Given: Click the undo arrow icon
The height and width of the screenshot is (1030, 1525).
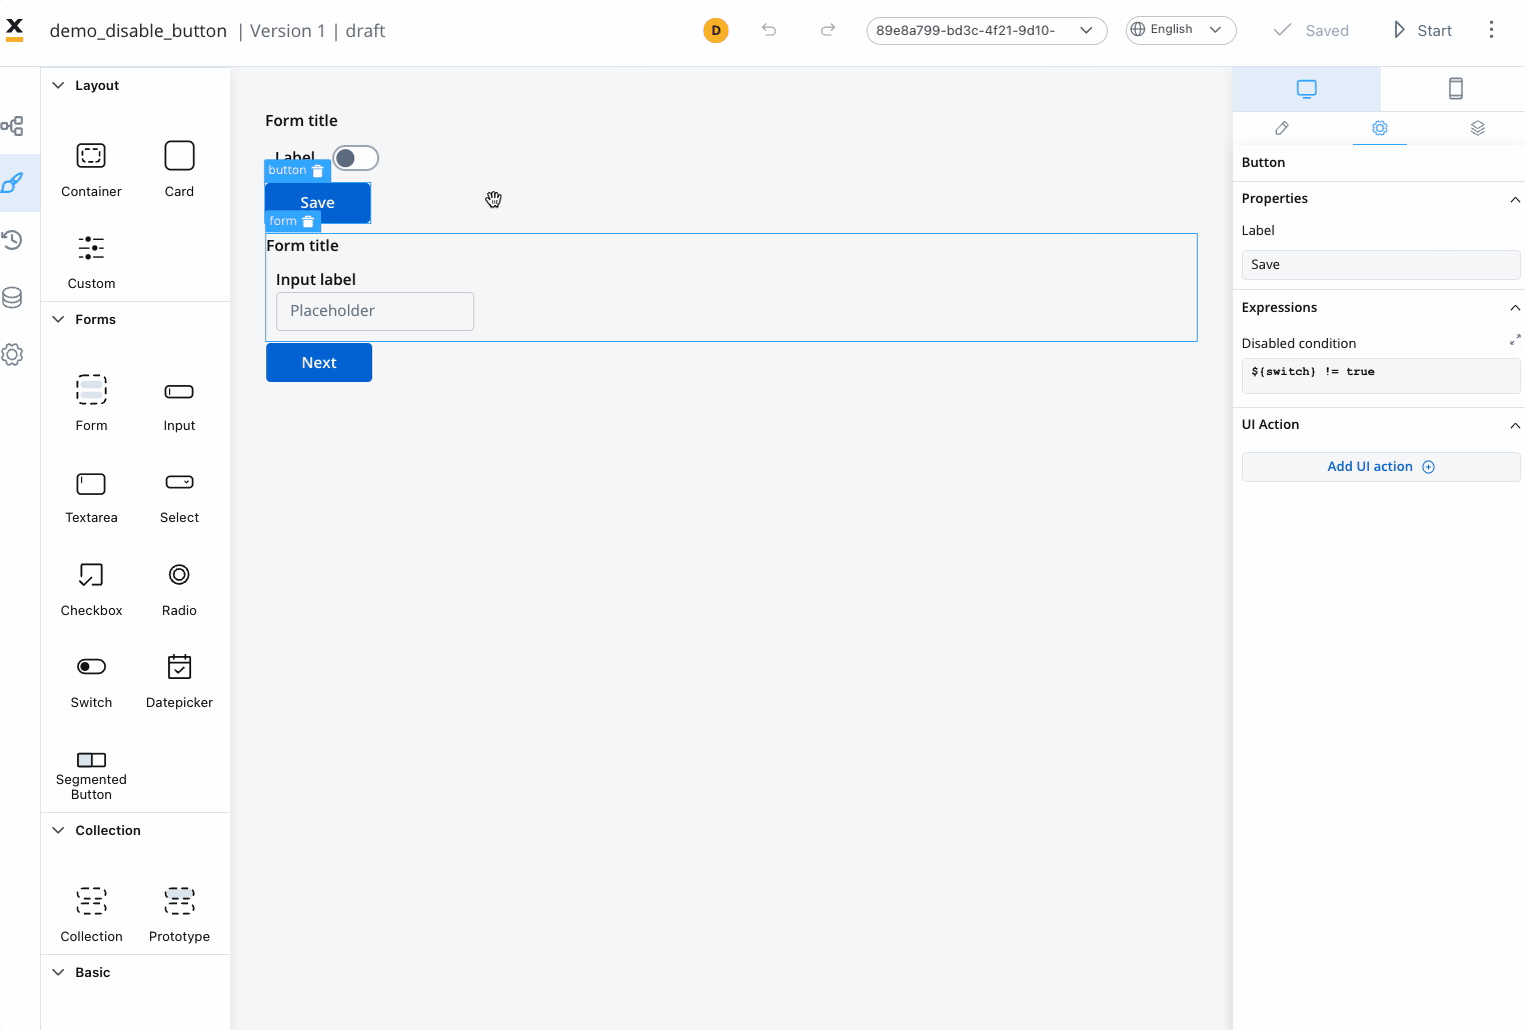Looking at the screenshot, I should coord(769,30).
